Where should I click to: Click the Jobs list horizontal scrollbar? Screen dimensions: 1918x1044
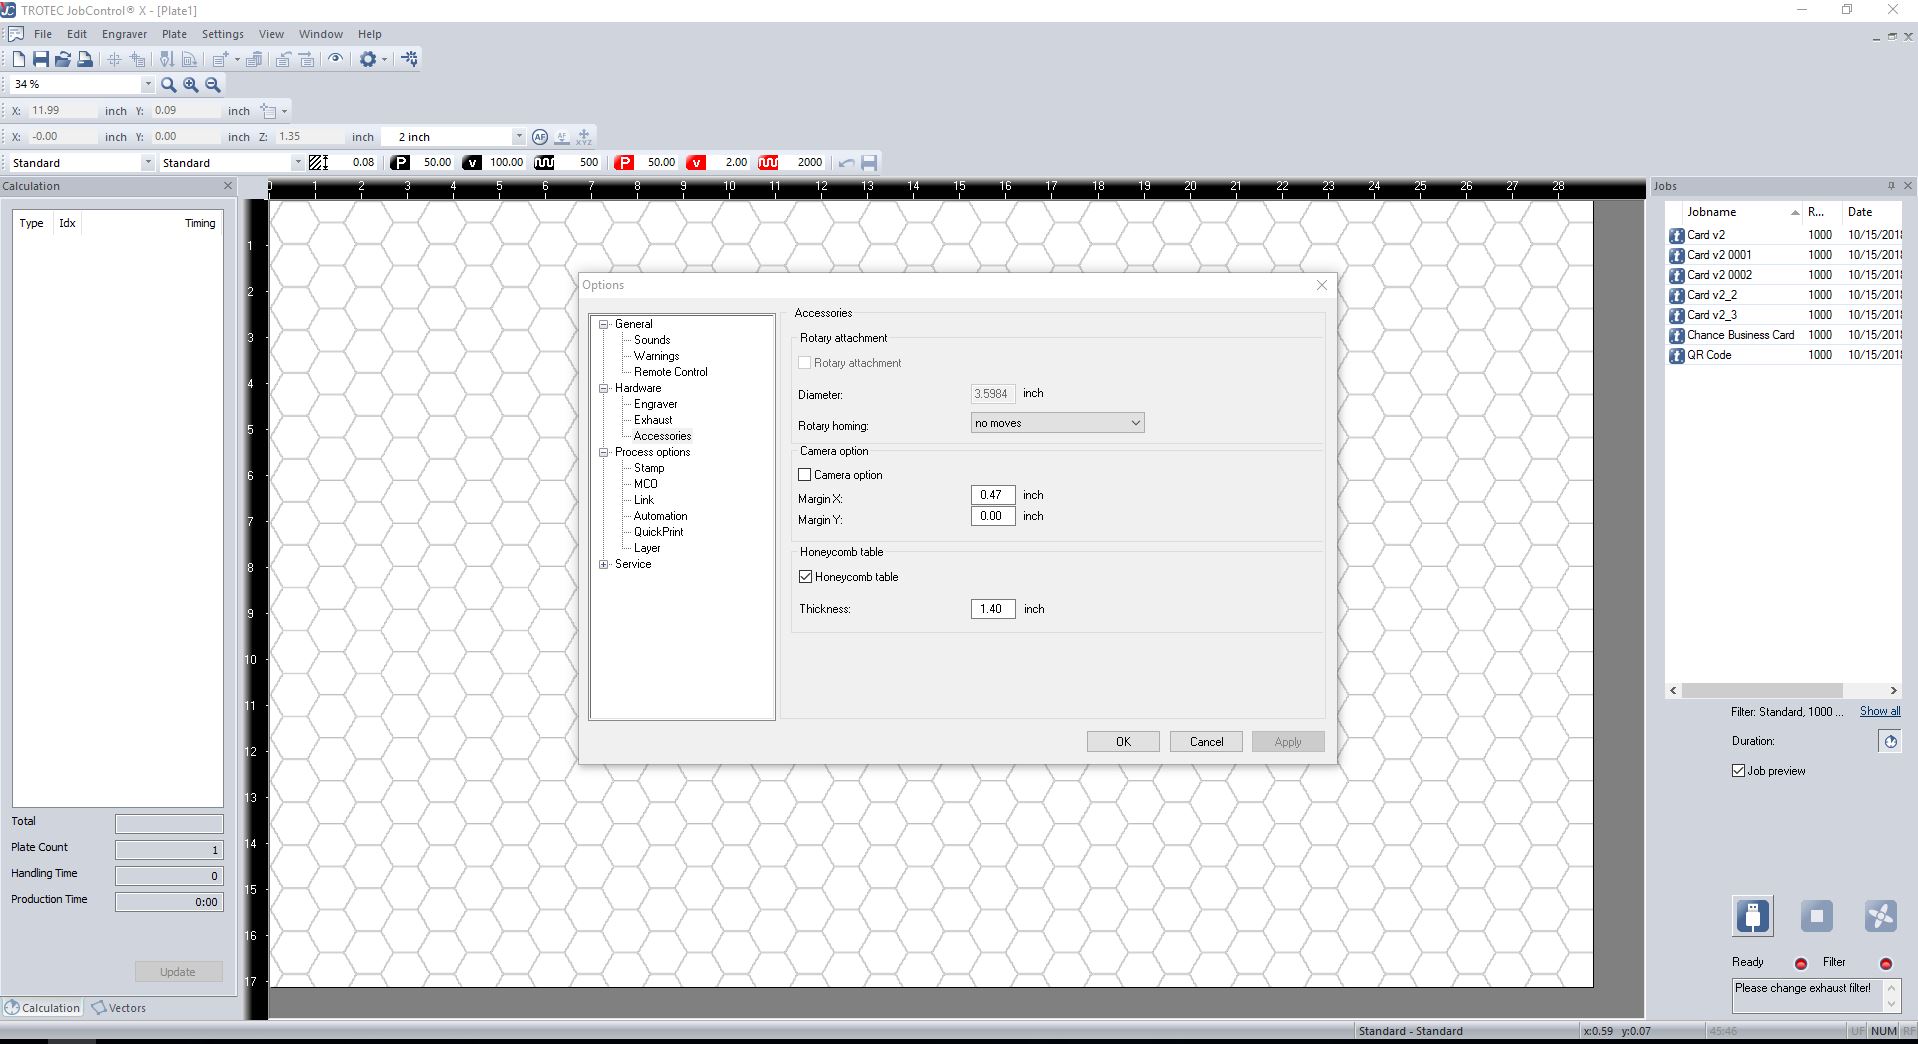[x=1762, y=690]
